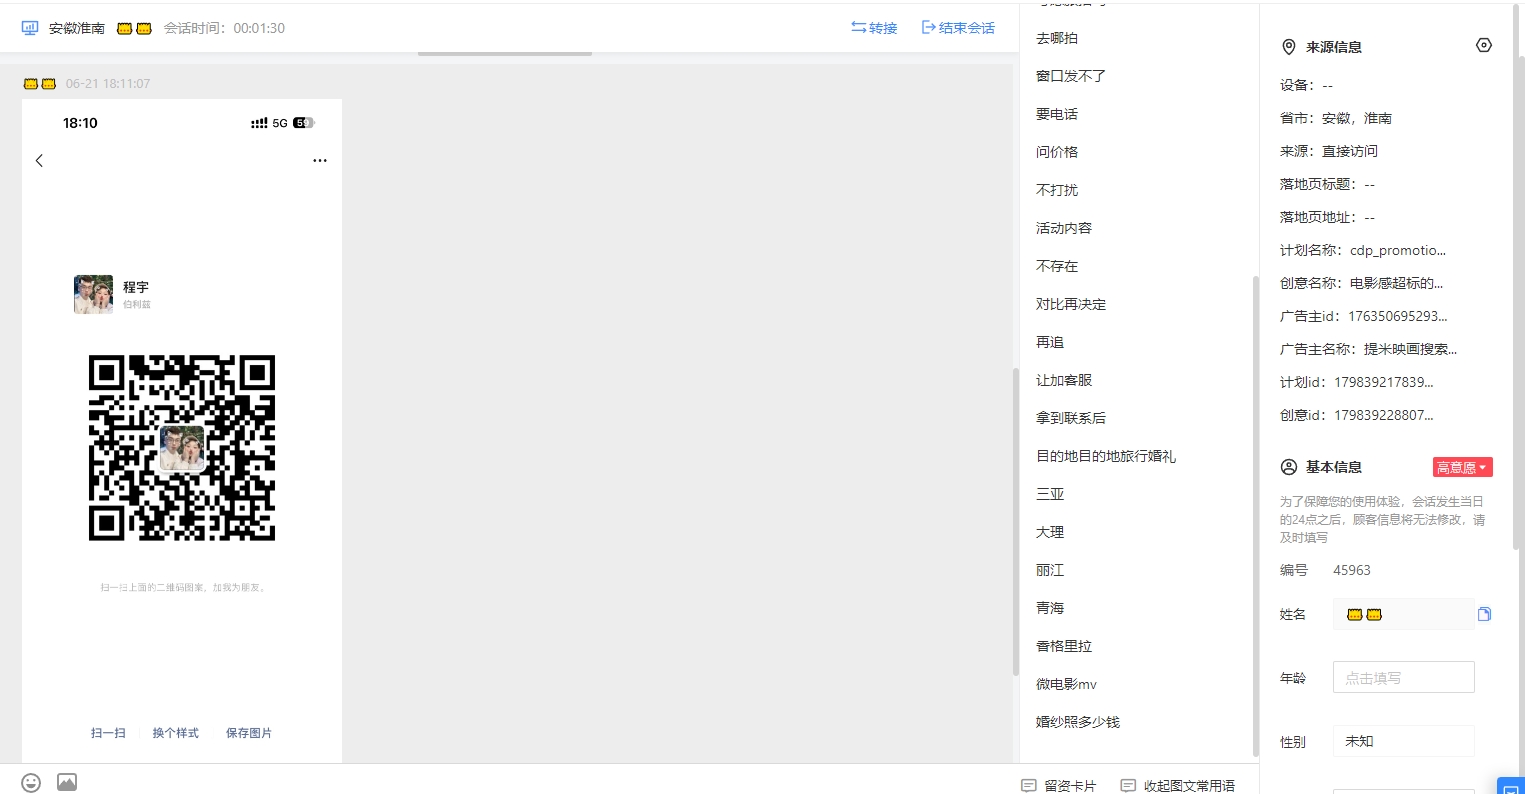The image size is (1525, 794).
Task: Click the 姓名 input field
Action: 1403,614
